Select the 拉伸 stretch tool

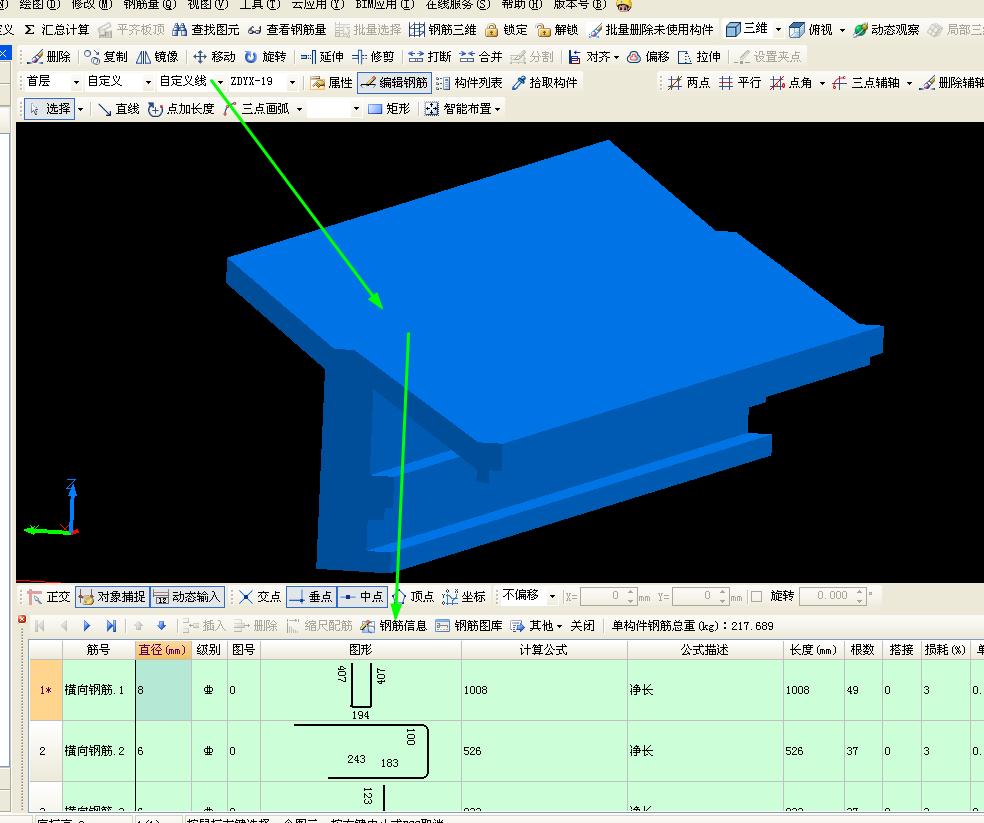pyautogui.click(x=699, y=56)
